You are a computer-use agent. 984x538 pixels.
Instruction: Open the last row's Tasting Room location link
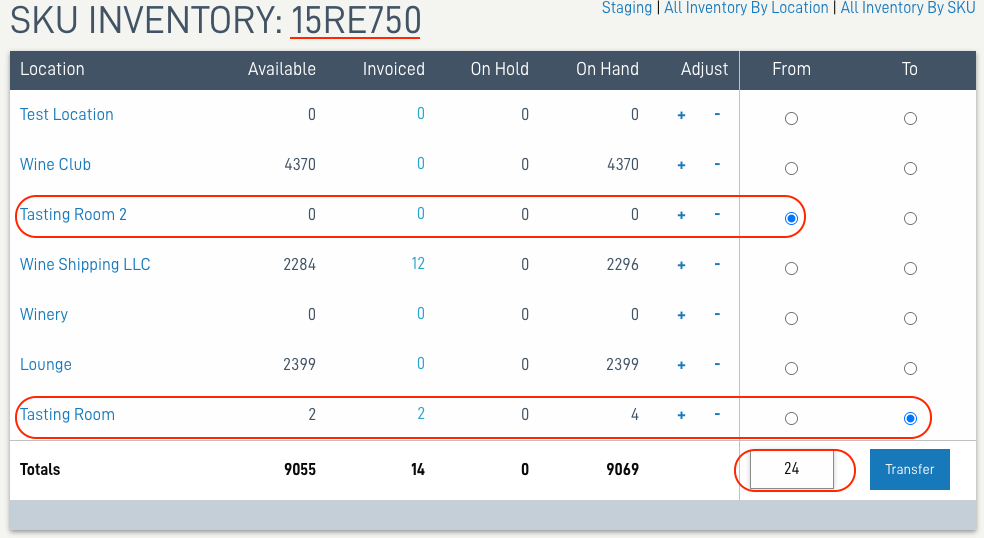67,414
